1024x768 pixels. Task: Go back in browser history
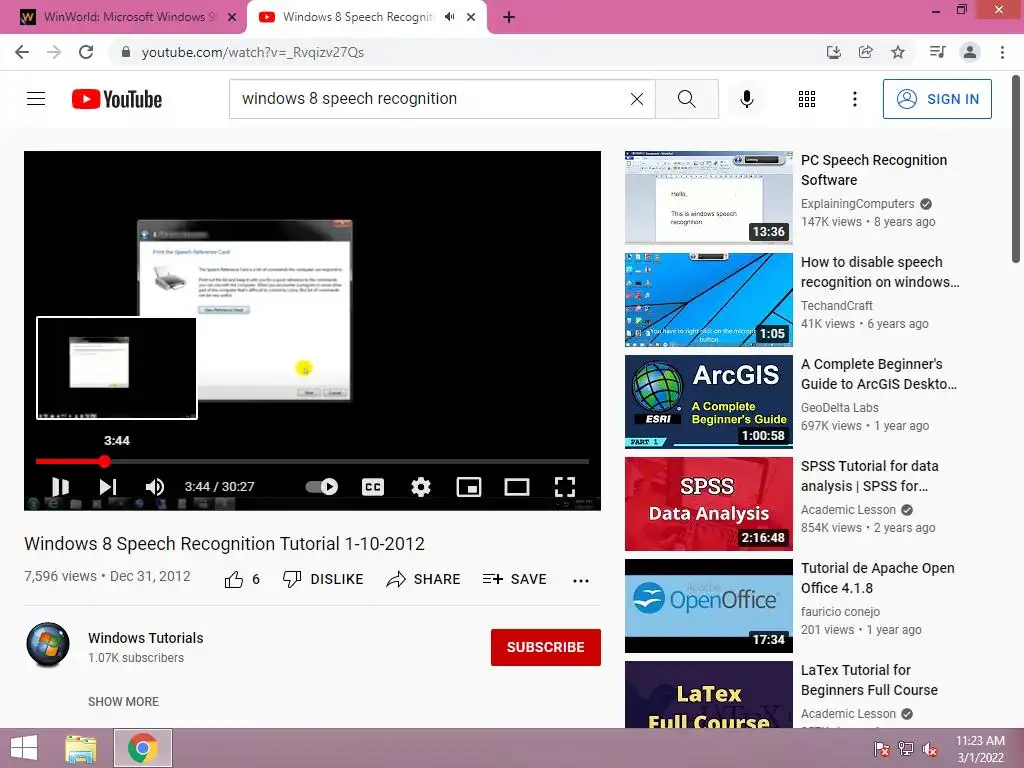coord(22,52)
